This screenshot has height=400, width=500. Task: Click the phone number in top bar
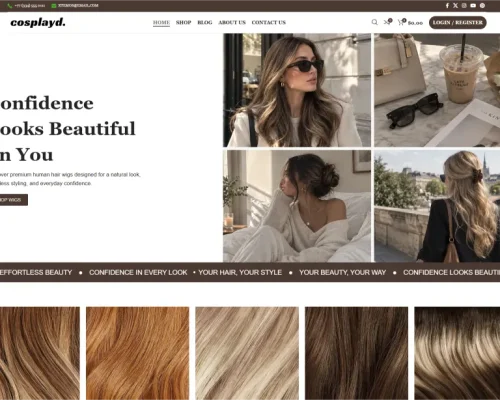point(30,6)
